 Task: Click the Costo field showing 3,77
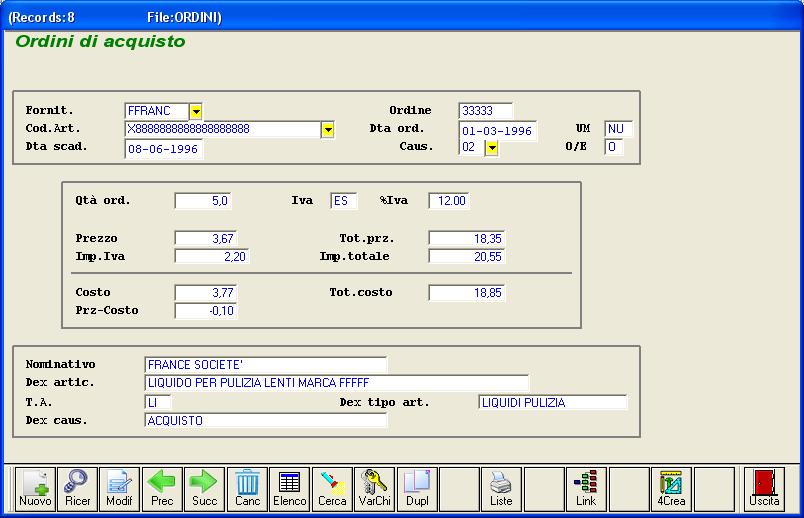pos(206,293)
